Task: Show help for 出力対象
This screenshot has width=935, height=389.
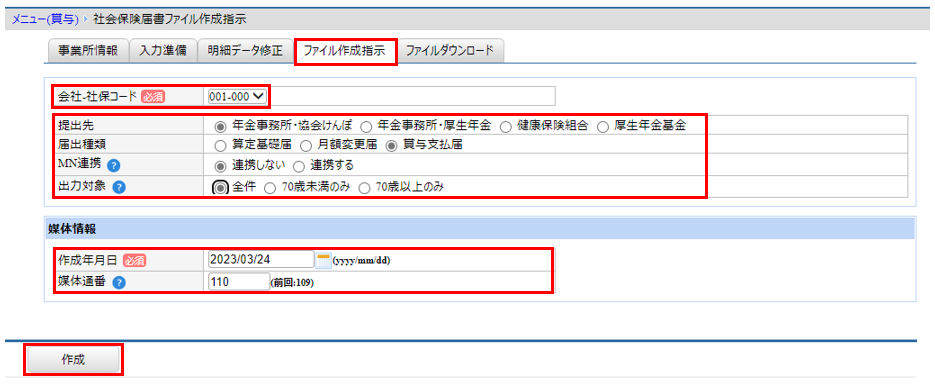Action: (119, 187)
